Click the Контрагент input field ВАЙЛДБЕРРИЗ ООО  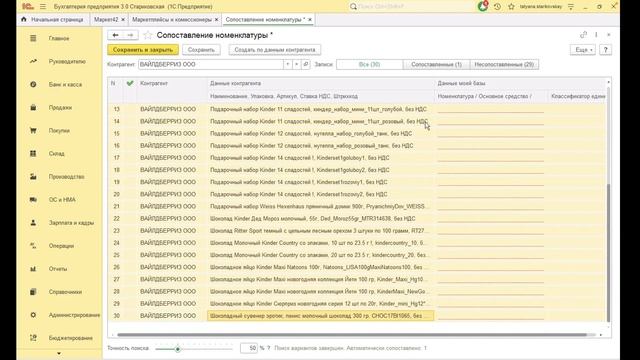[211, 64]
